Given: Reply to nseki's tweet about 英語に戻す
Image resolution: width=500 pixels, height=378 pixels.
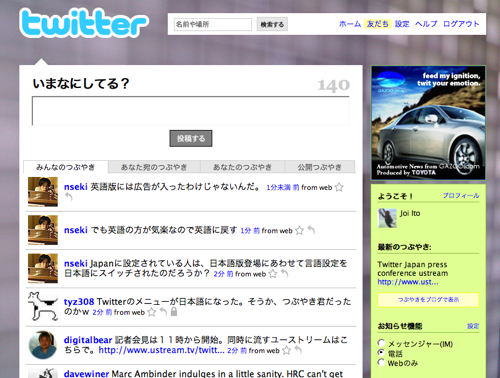Looking at the screenshot, I should pyautogui.click(x=311, y=230).
